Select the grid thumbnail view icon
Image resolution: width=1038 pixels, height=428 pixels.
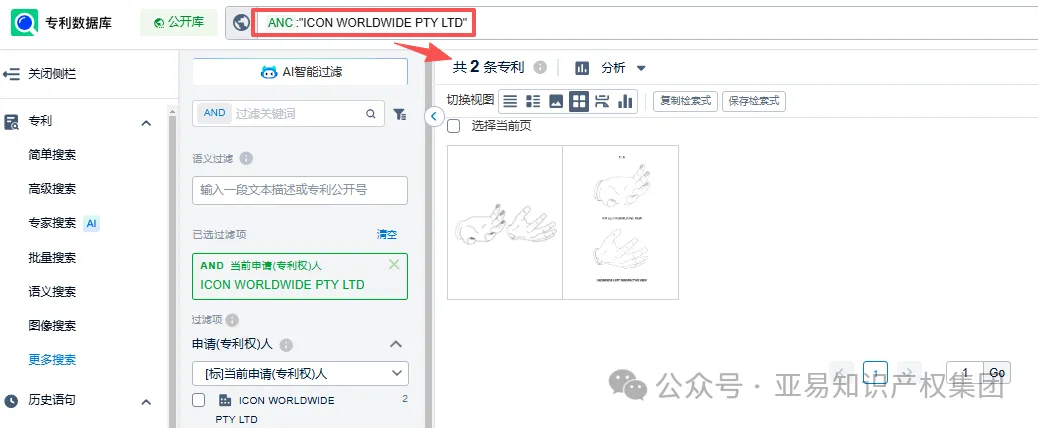click(579, 101)
